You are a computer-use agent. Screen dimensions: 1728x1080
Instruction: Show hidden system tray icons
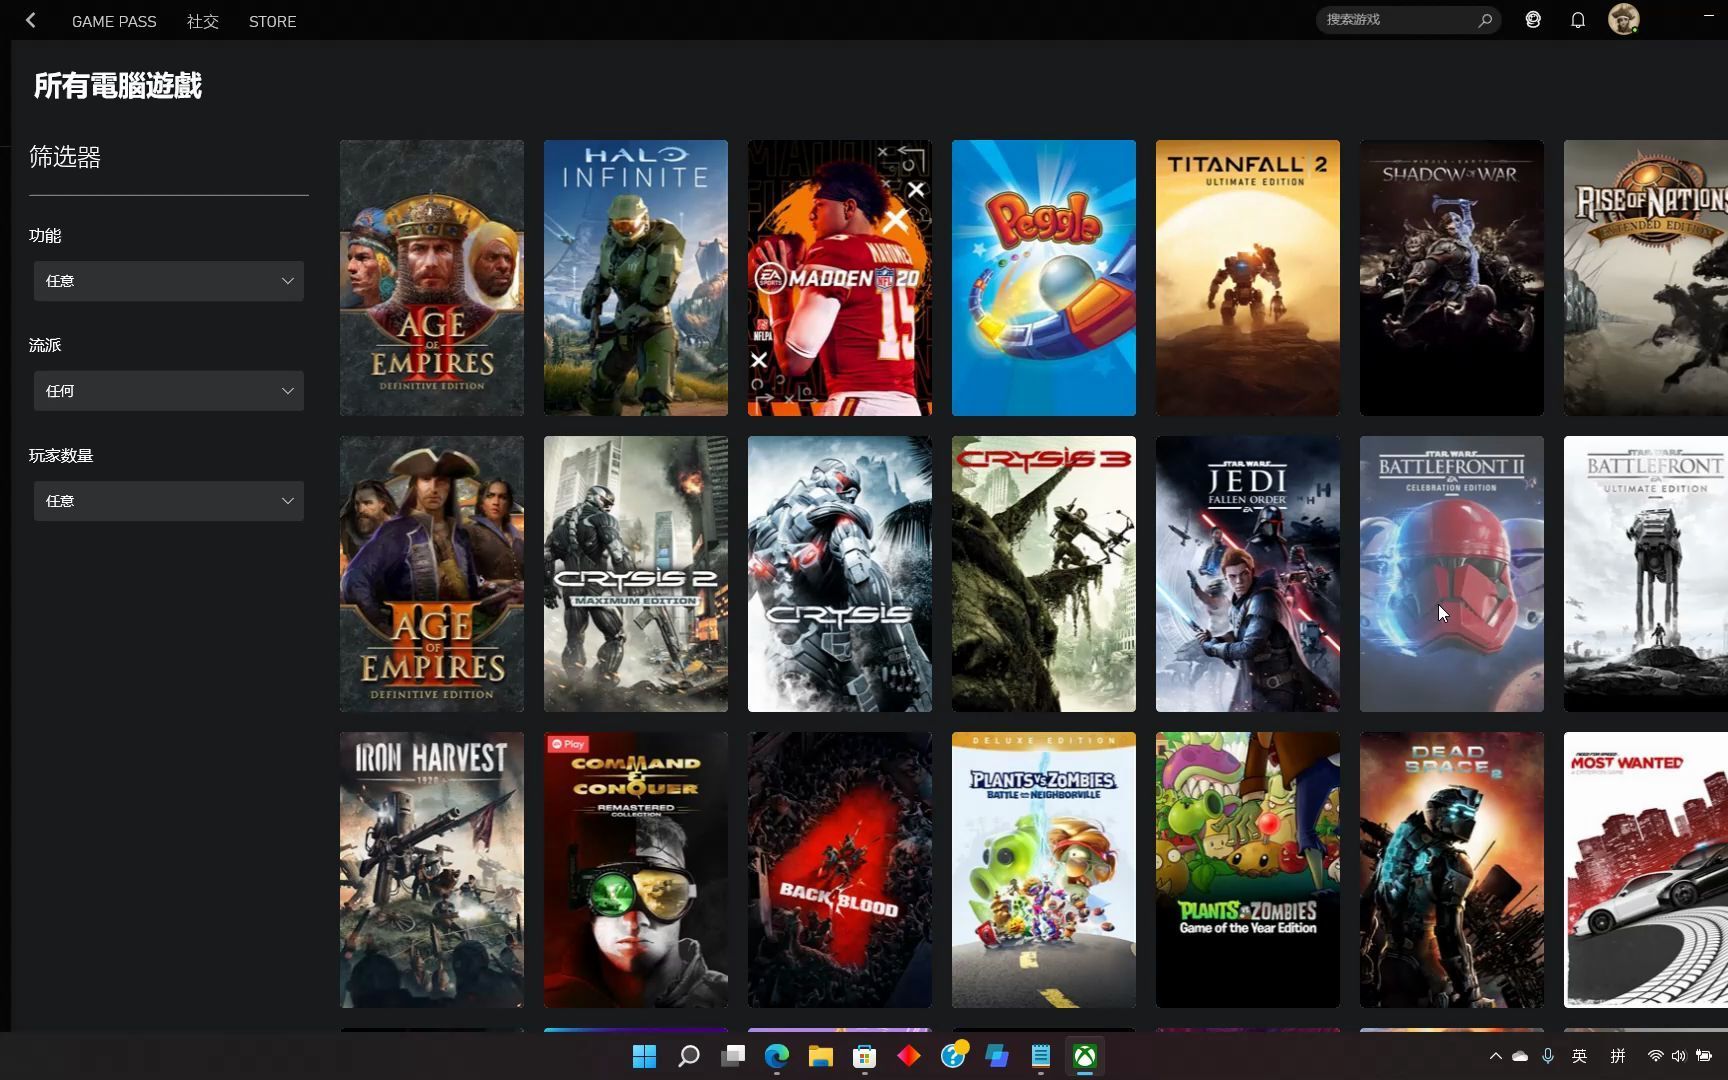(x=1496, y=1056)
